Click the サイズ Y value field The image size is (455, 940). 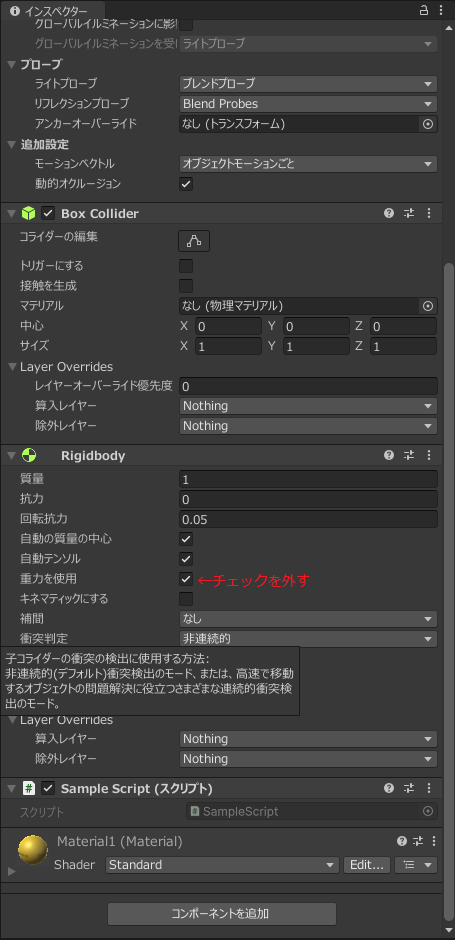point(316,347)
